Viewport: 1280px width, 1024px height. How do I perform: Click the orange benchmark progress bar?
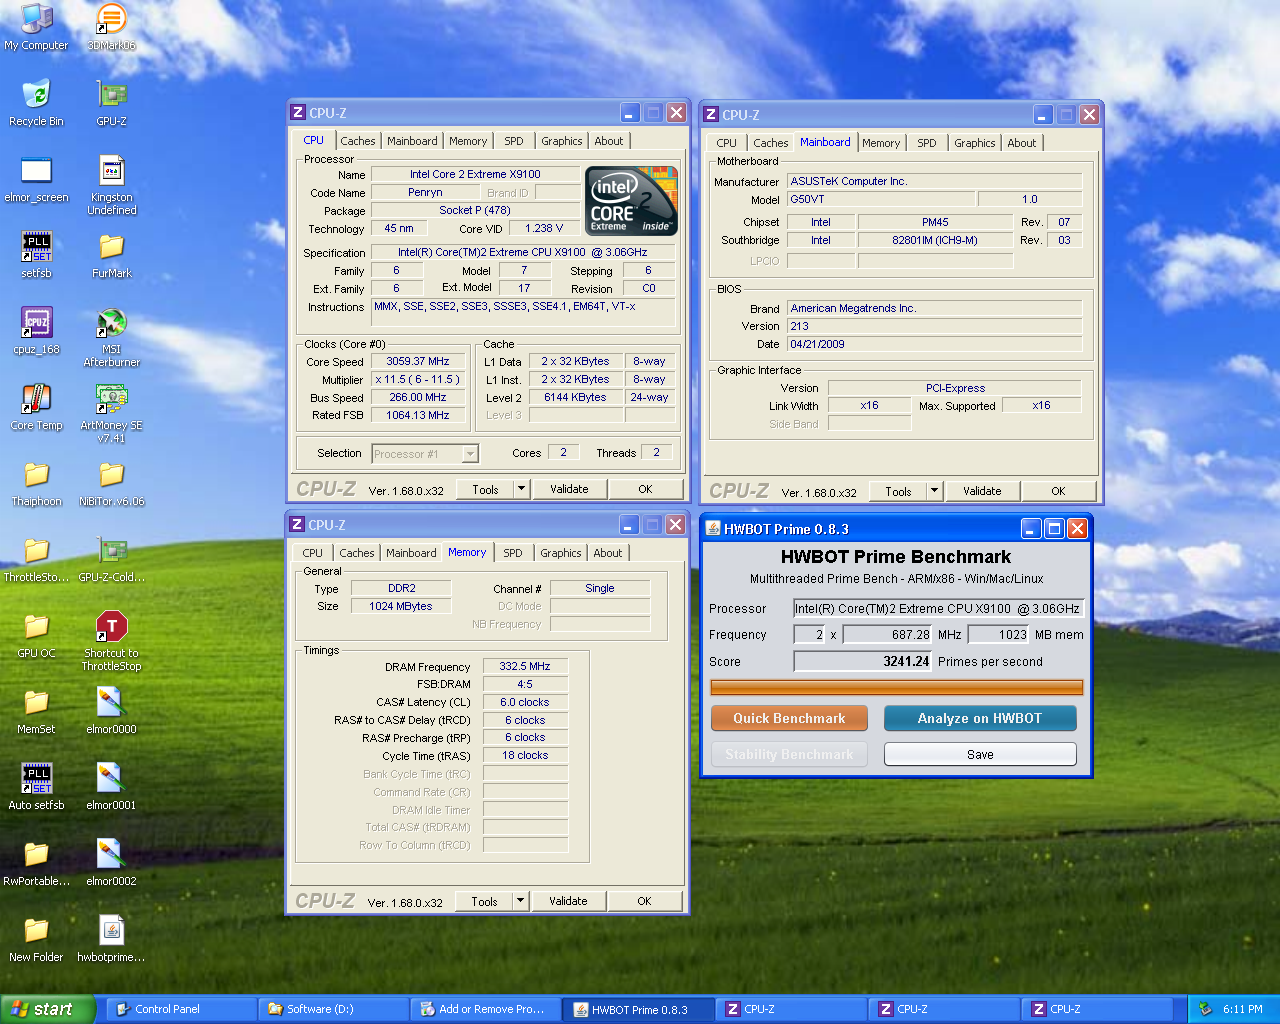tap(897, 687)
